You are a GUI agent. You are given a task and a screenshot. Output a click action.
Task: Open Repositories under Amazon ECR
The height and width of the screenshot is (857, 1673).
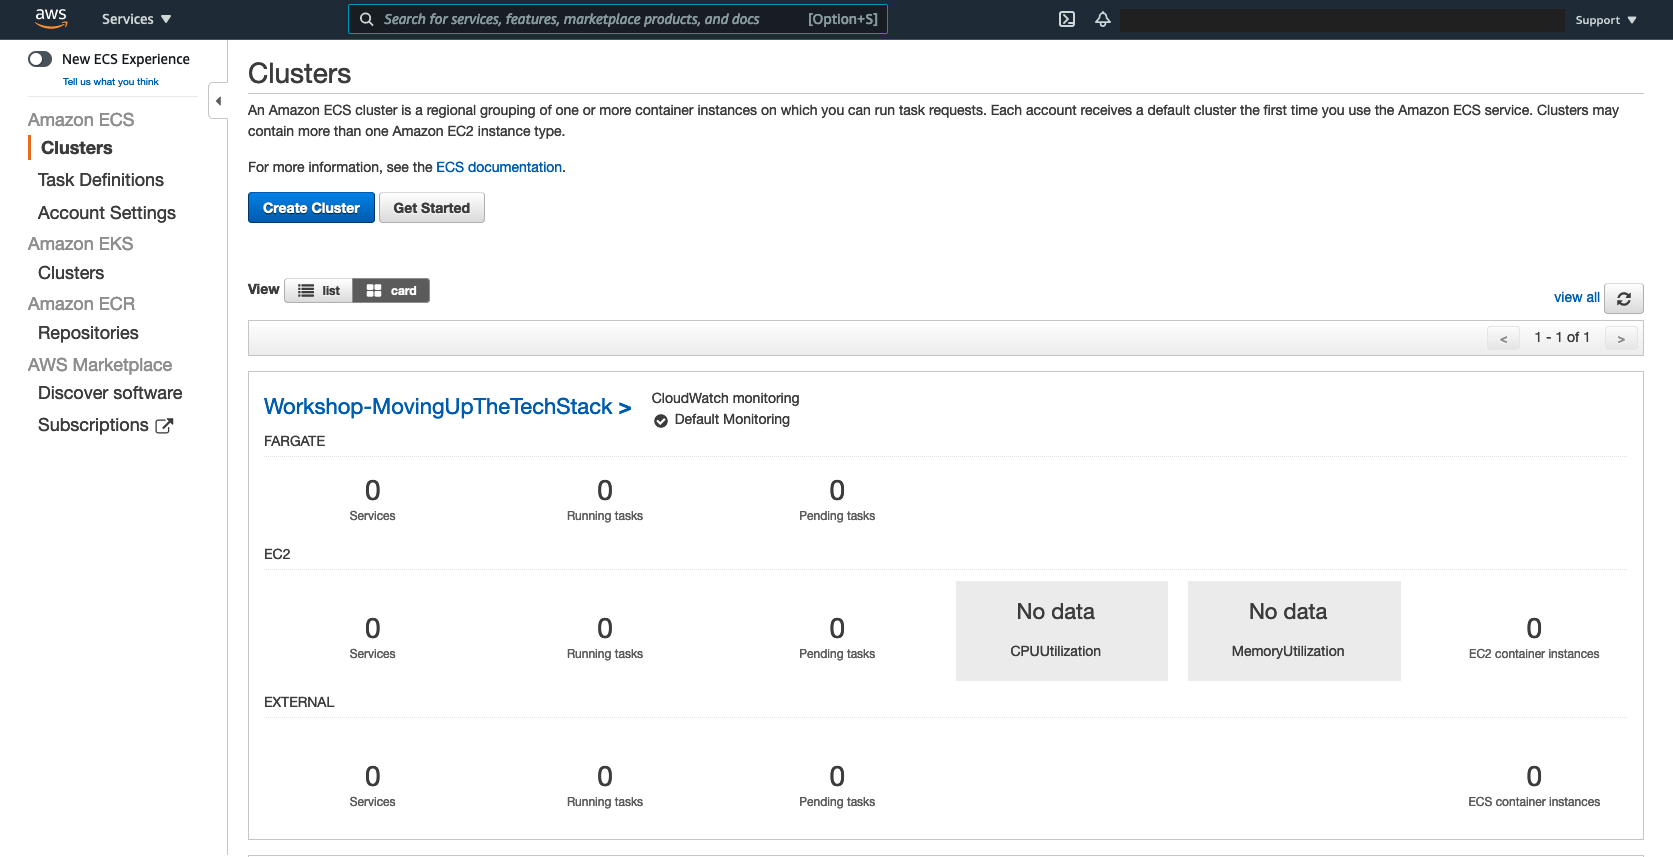(x=88, y=333)
